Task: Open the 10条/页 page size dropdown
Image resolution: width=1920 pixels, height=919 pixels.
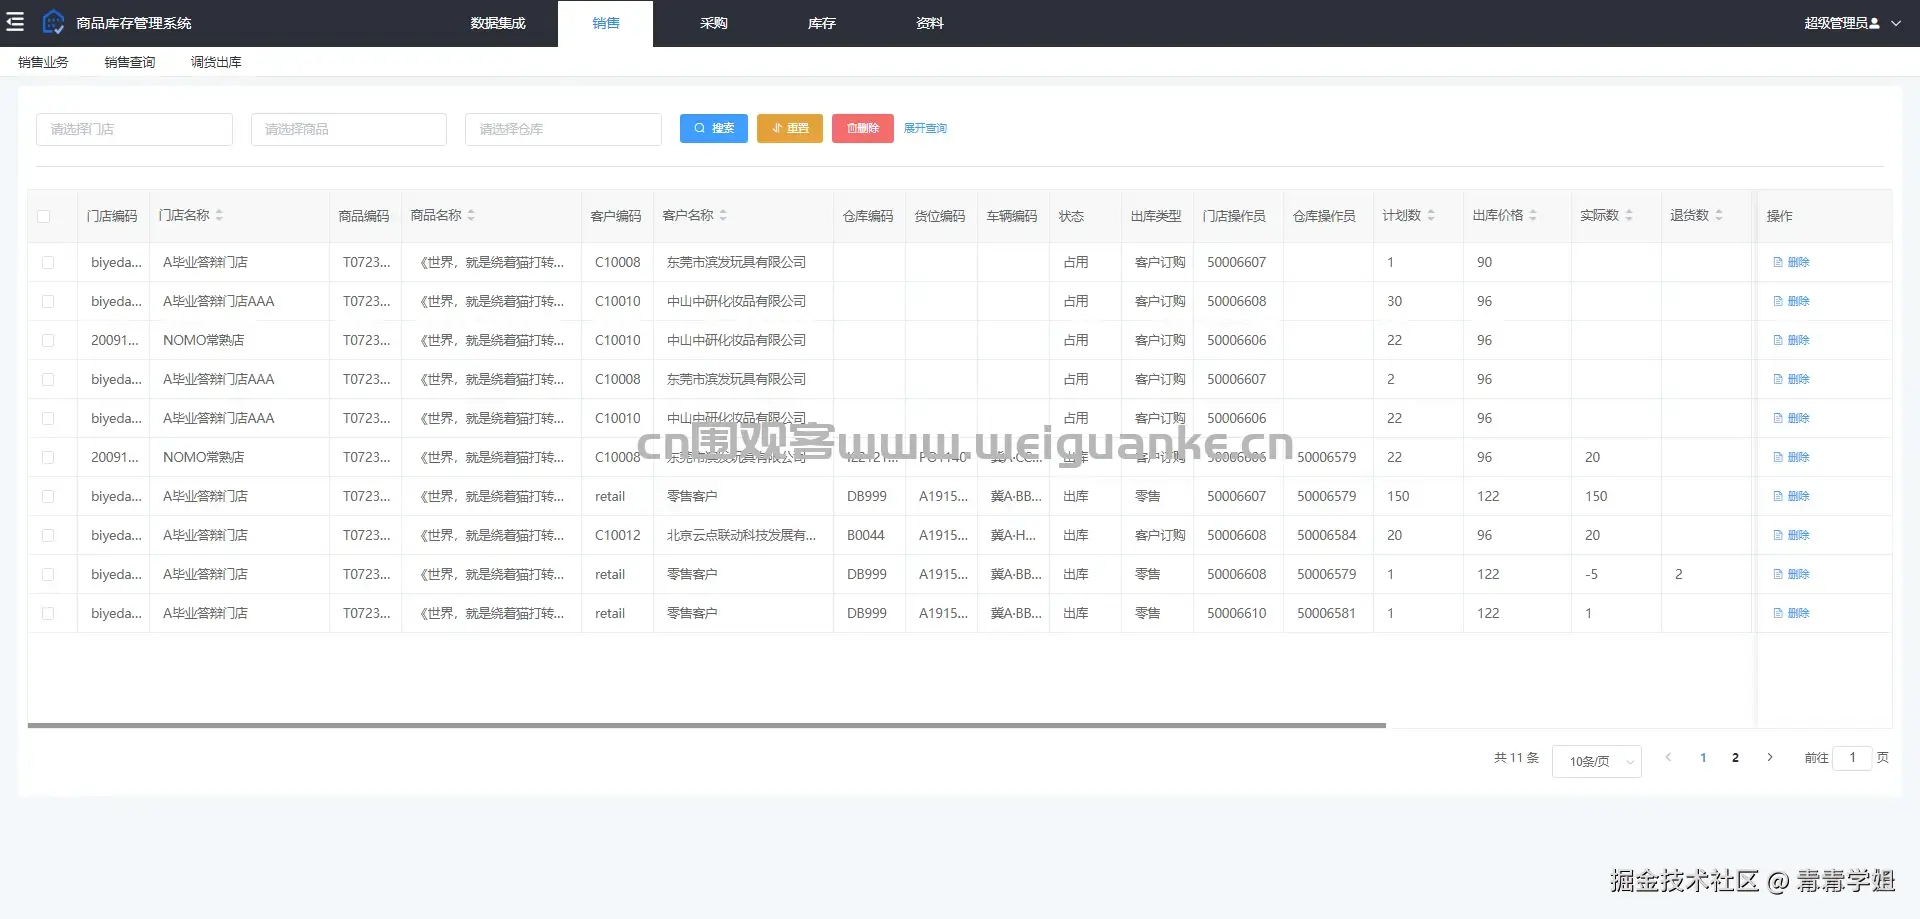Action: 1597,761
